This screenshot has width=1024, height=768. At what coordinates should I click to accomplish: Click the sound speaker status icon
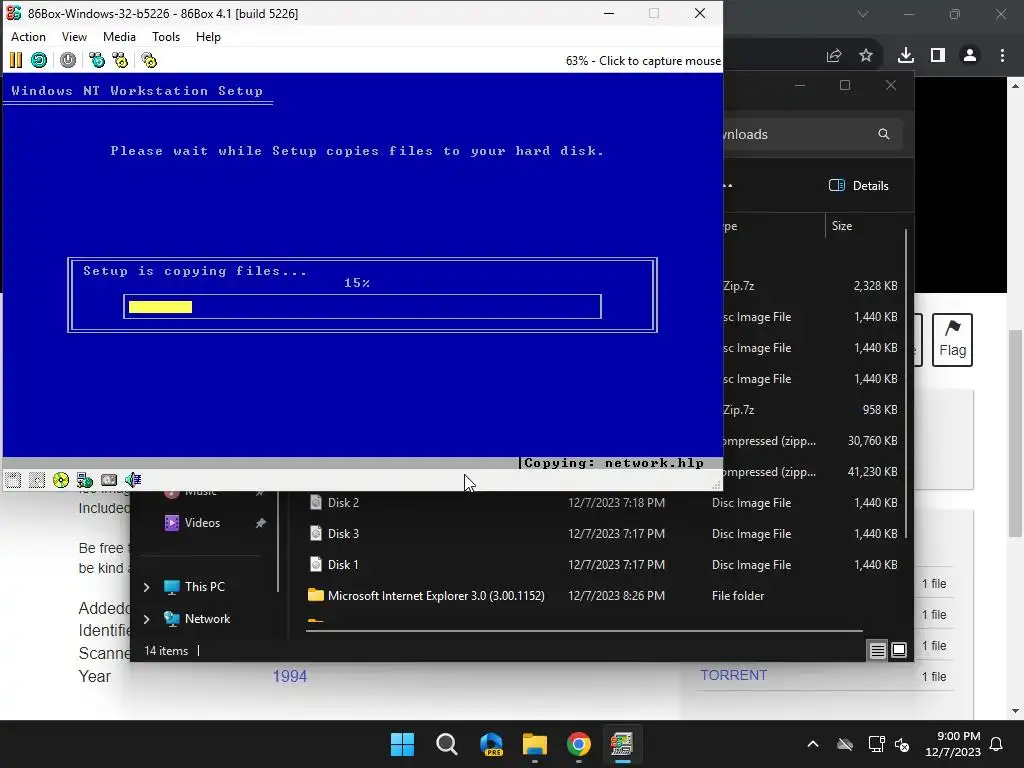133,481
